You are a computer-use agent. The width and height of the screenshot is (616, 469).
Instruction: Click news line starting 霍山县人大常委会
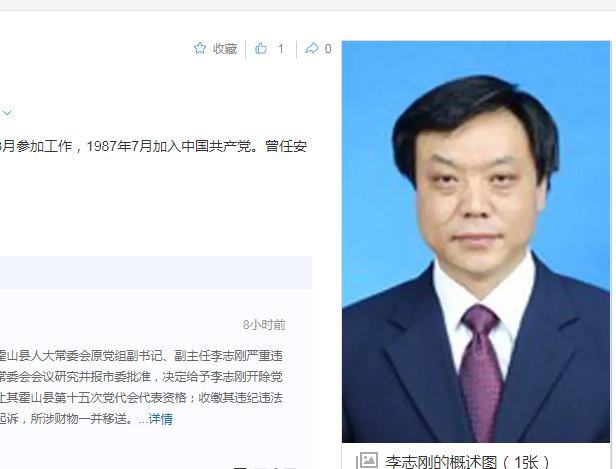click(141, 356)
